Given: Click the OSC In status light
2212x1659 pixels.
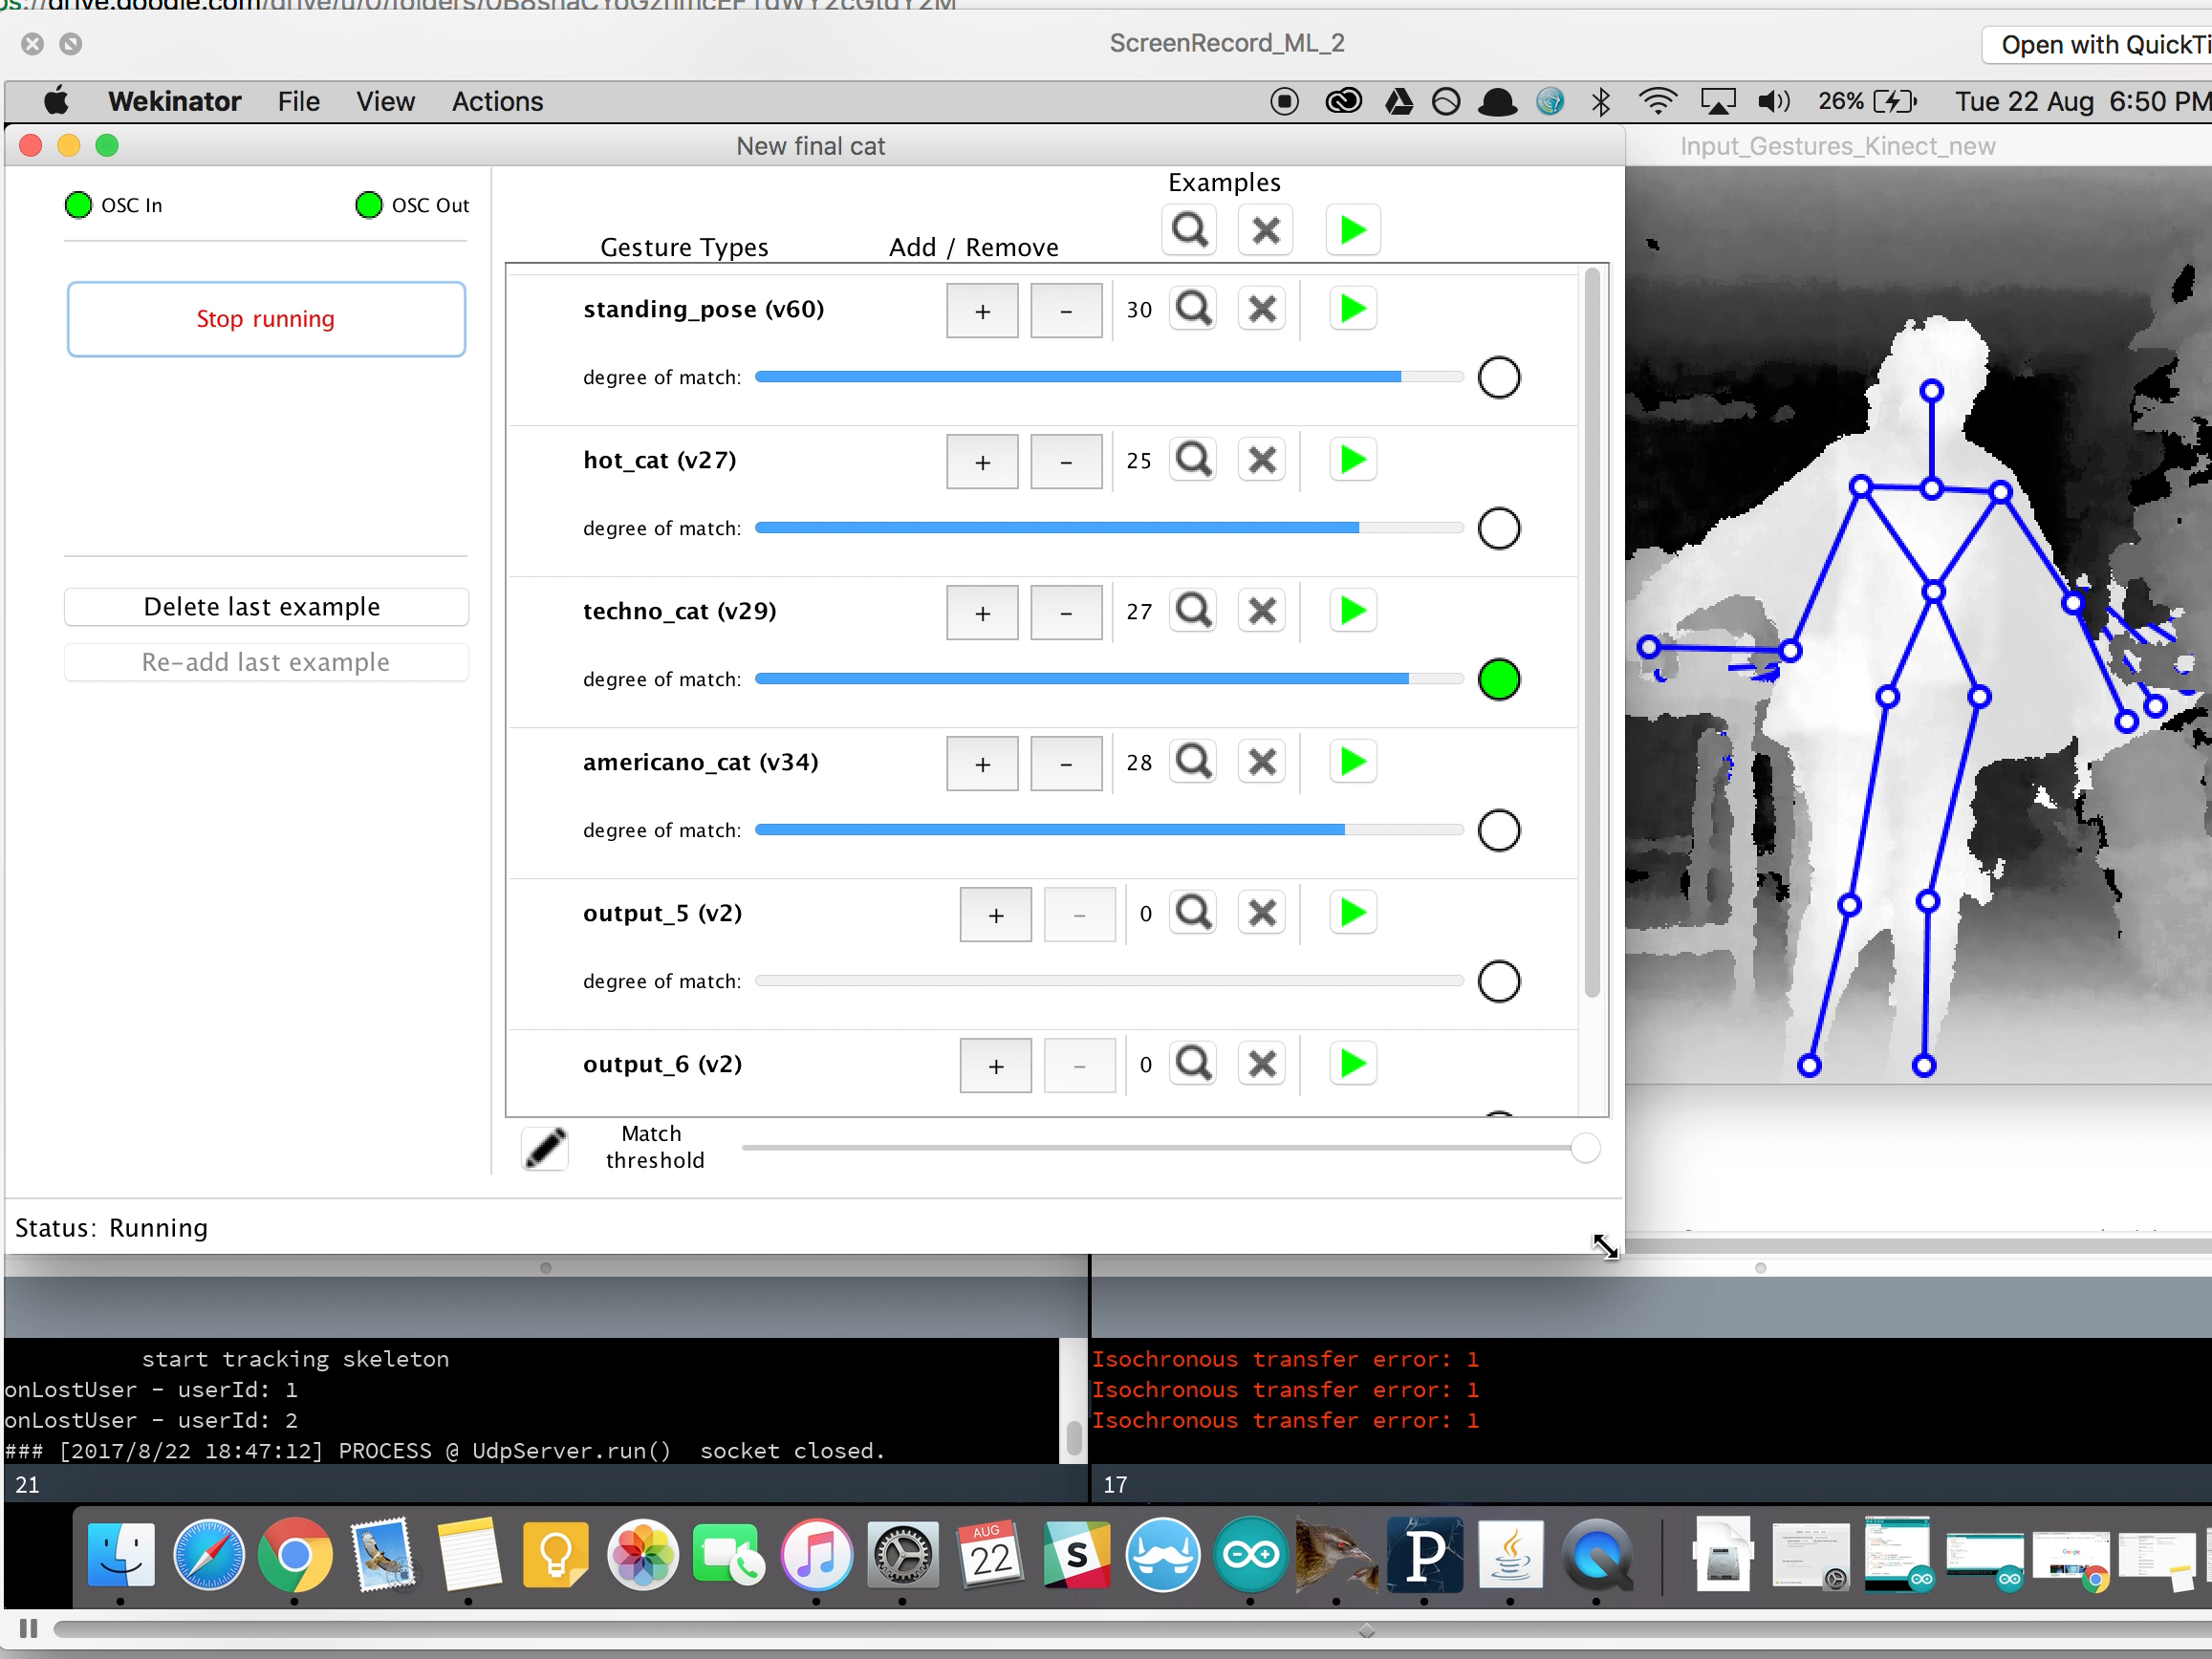Looking at the screenshot, I should pyautogui.click(x=78, y=205).
